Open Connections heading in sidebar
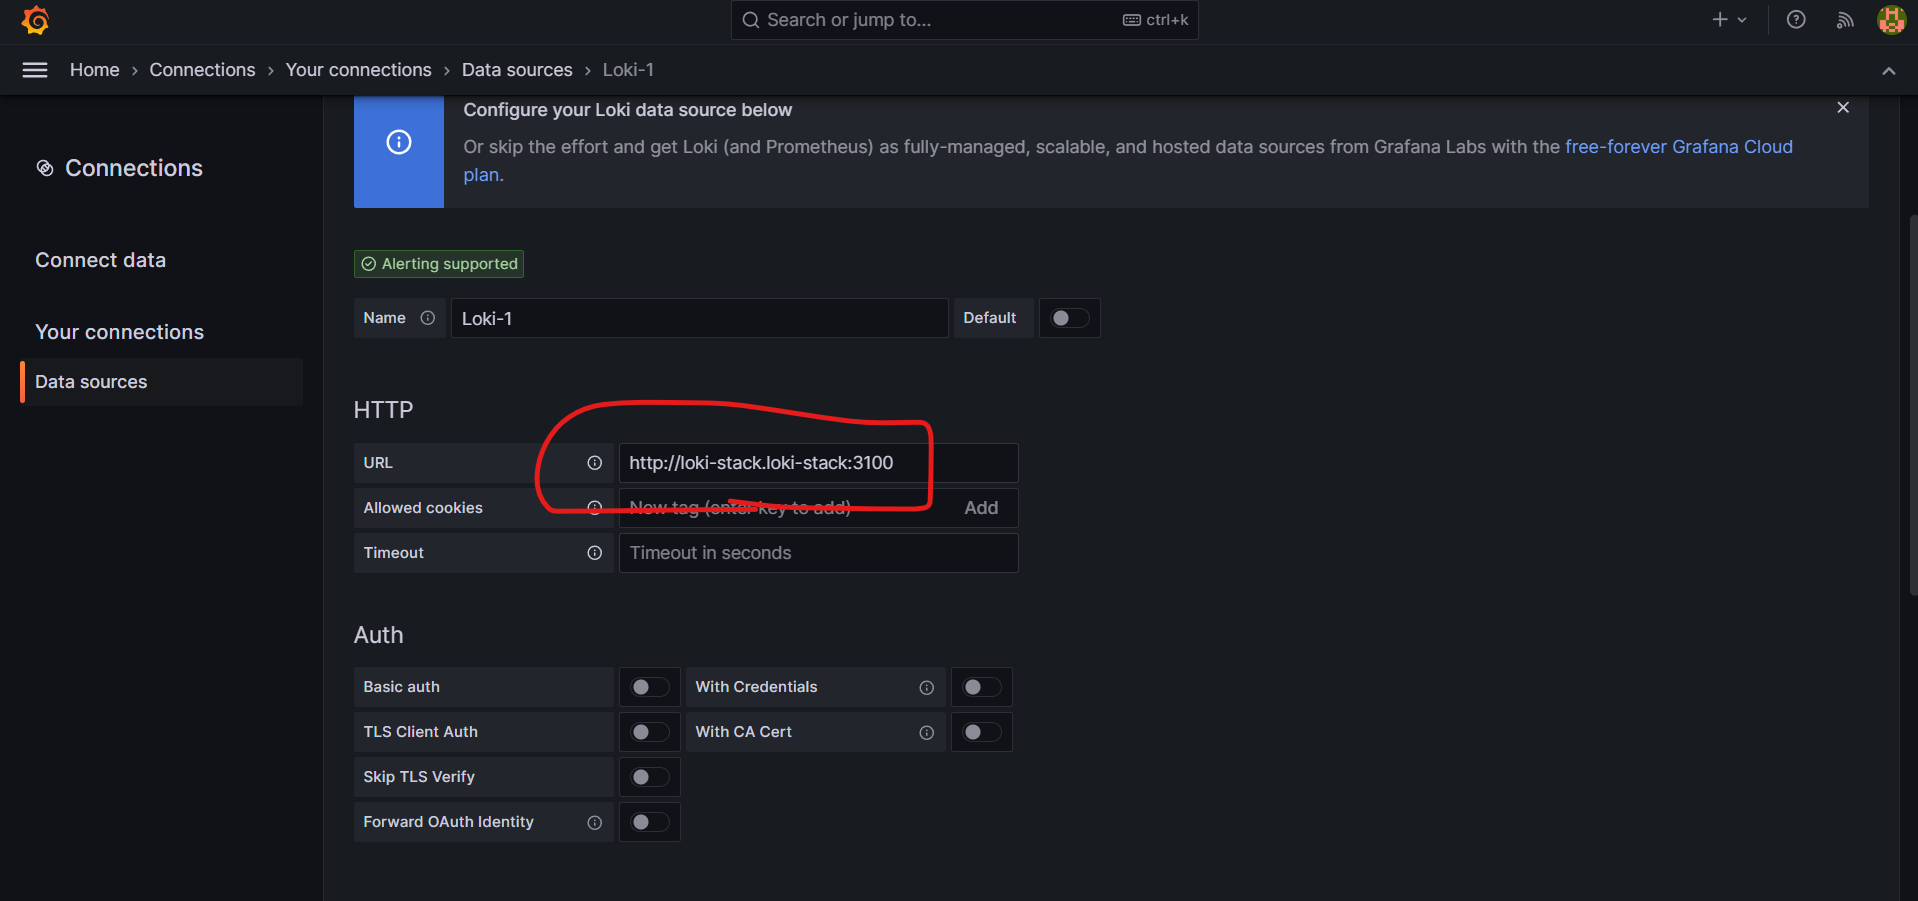 [x=134, y=168]
